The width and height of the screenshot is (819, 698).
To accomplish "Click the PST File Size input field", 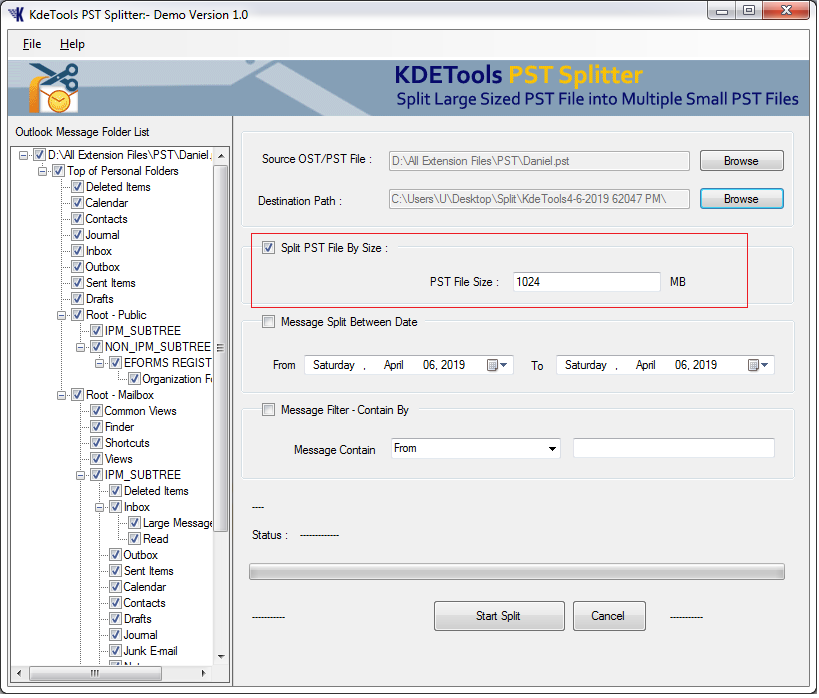I will click(x=586, y=282).
